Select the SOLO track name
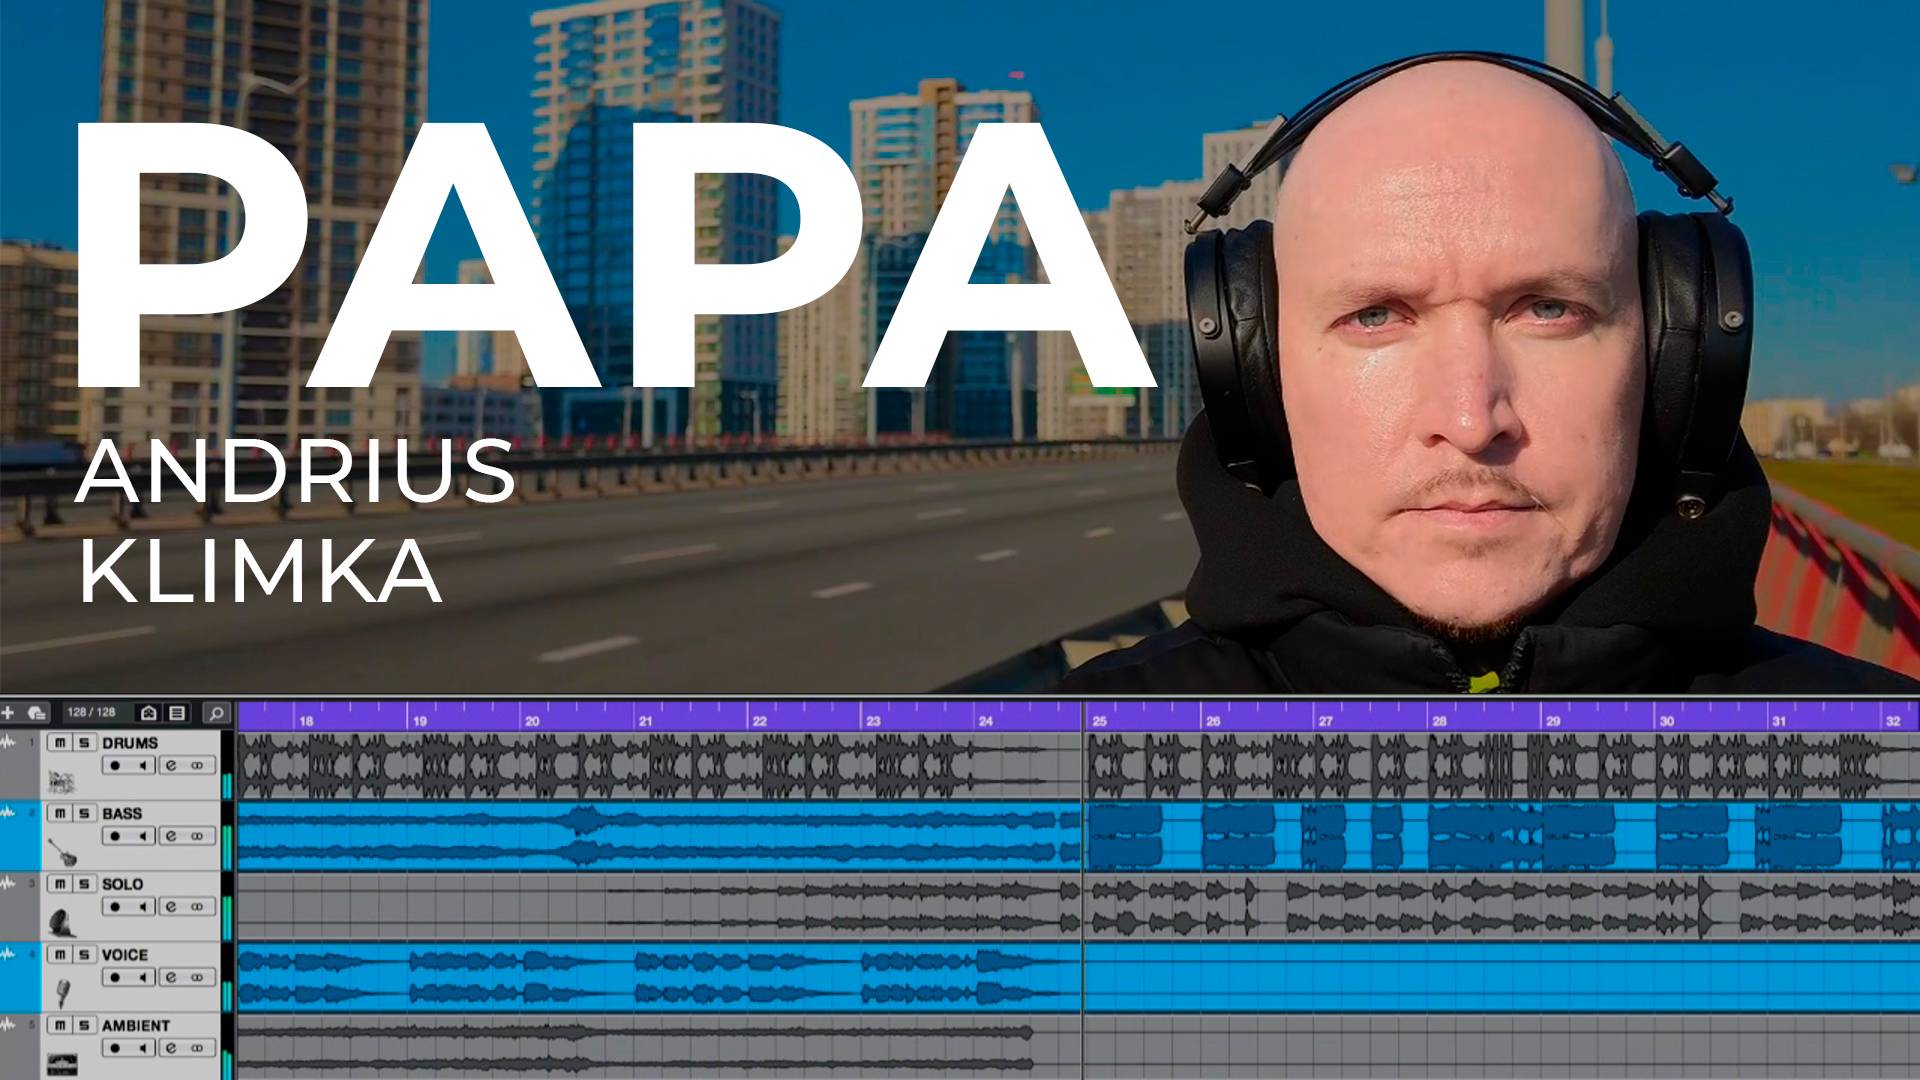The height and width of the screenshot is (1080, 1920). 122,885
